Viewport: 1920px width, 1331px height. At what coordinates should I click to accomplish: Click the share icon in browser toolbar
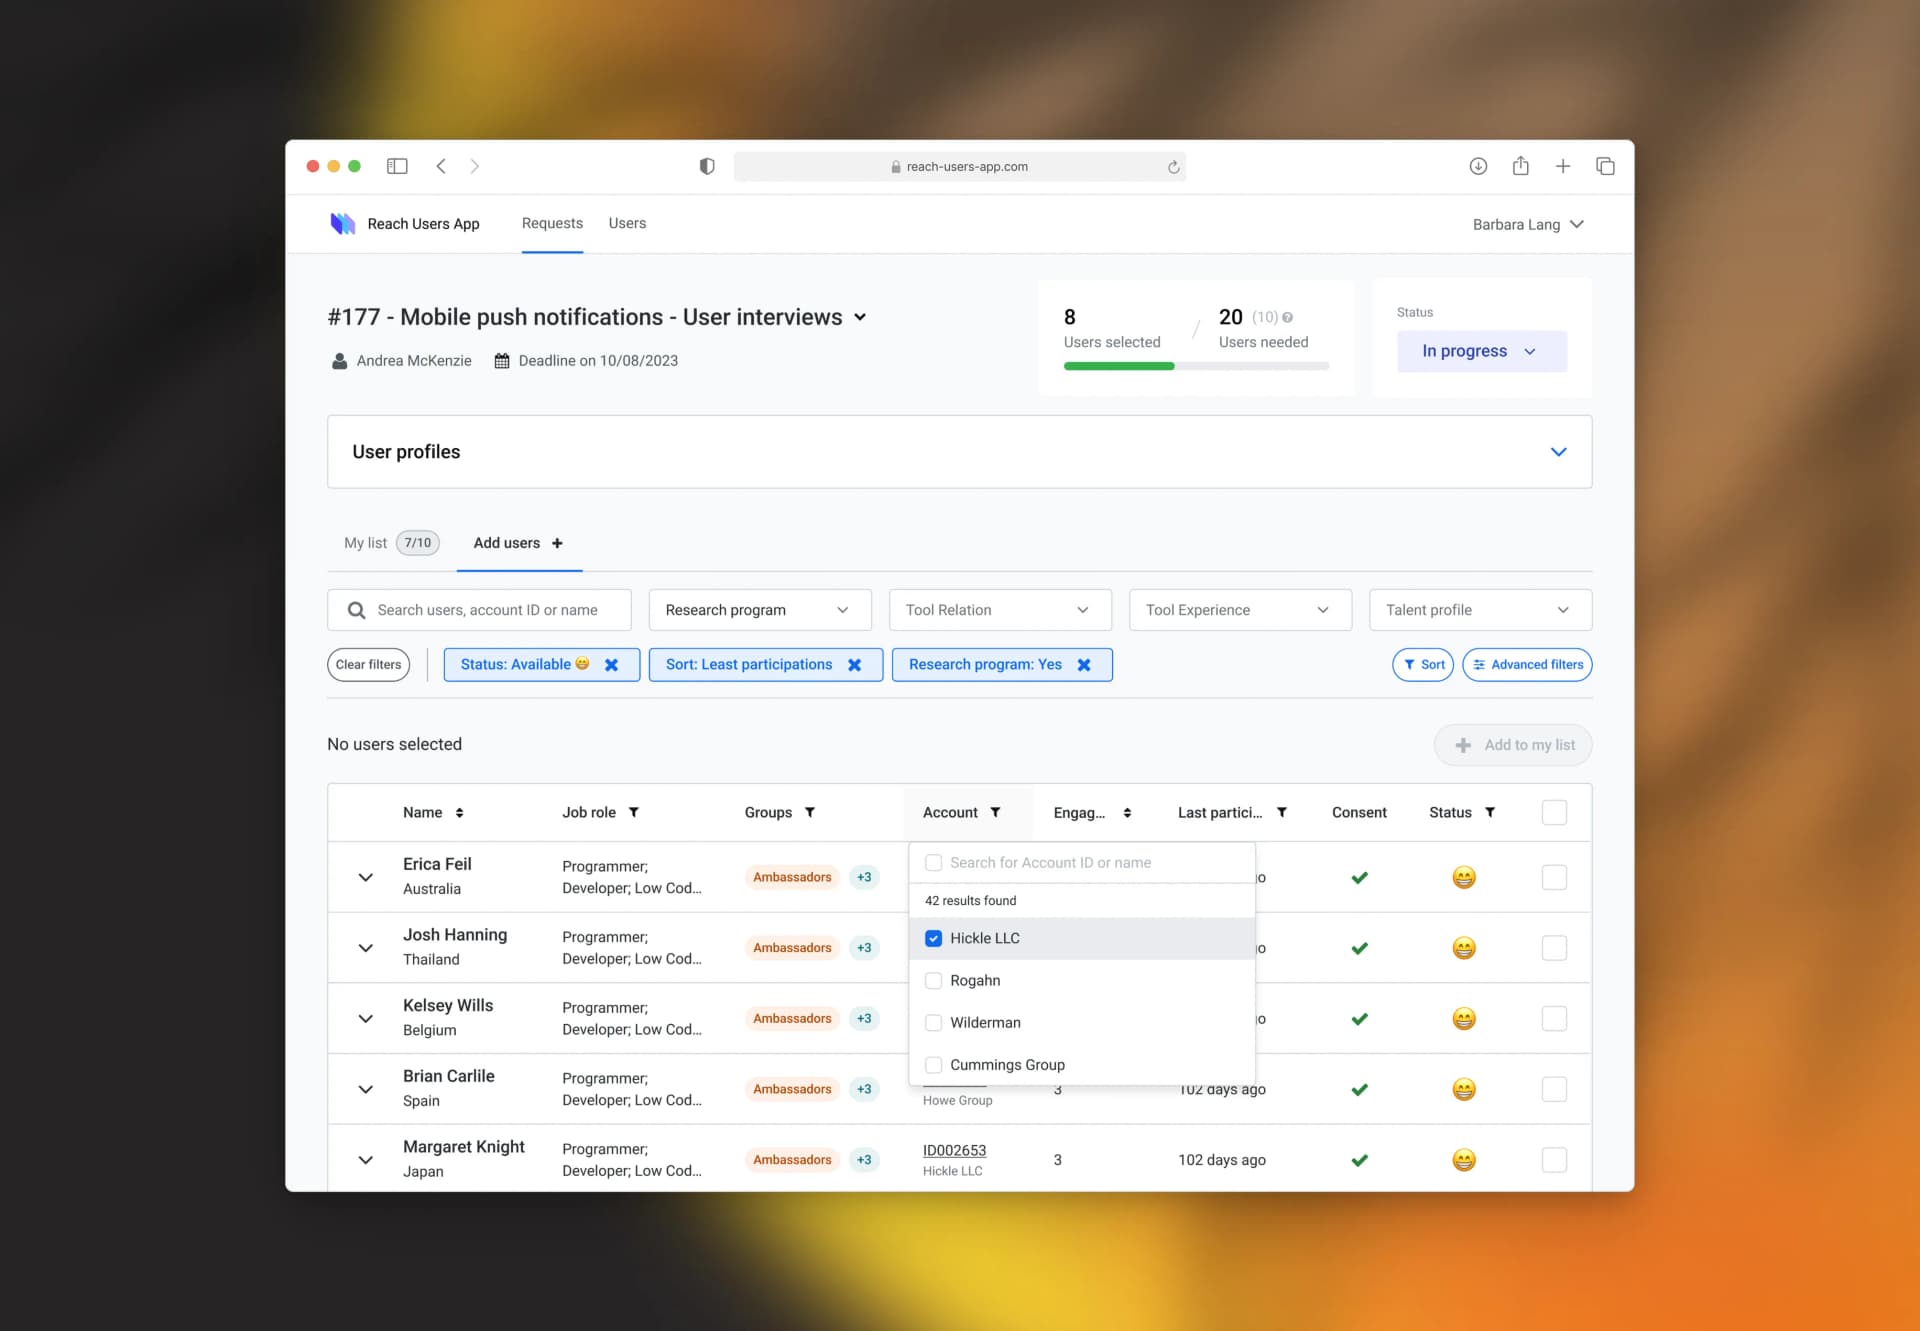pos(1520,165)
